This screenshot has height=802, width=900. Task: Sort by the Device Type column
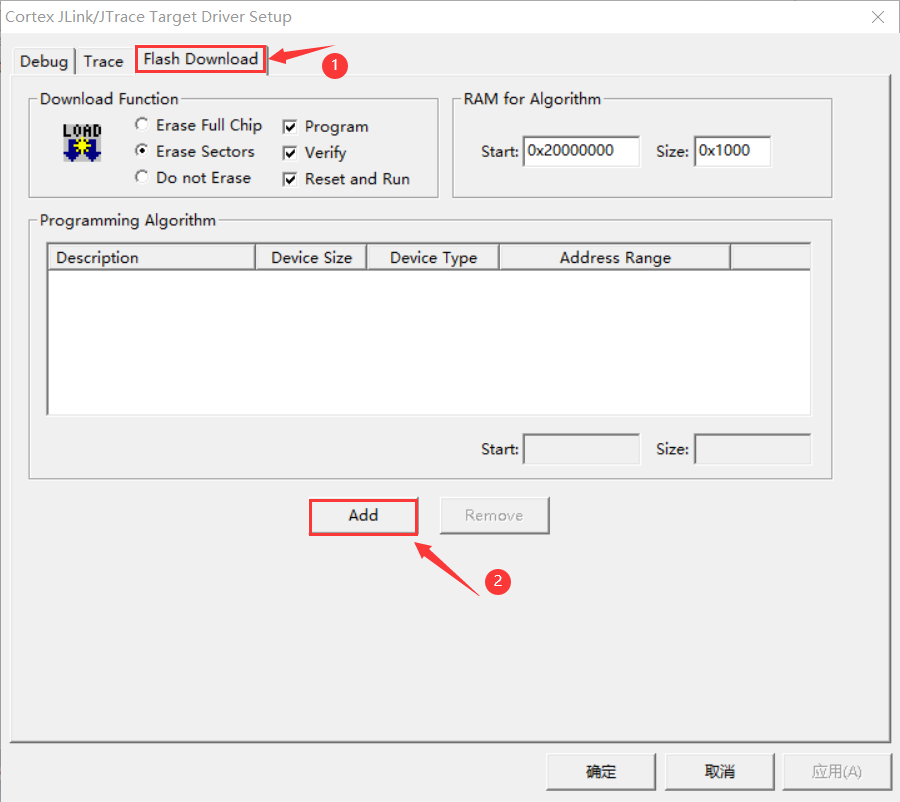point(432,257)
